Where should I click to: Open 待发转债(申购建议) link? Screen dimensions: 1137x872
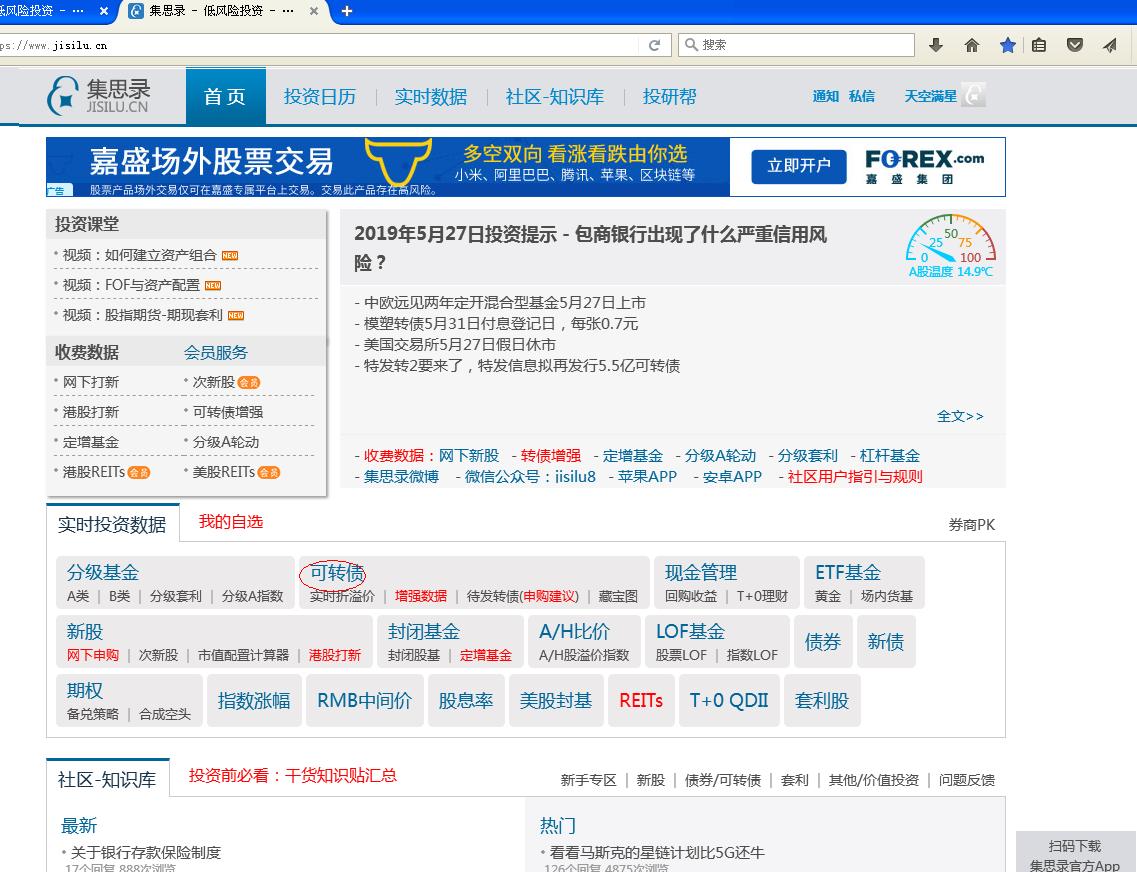(x=523, y=596)
